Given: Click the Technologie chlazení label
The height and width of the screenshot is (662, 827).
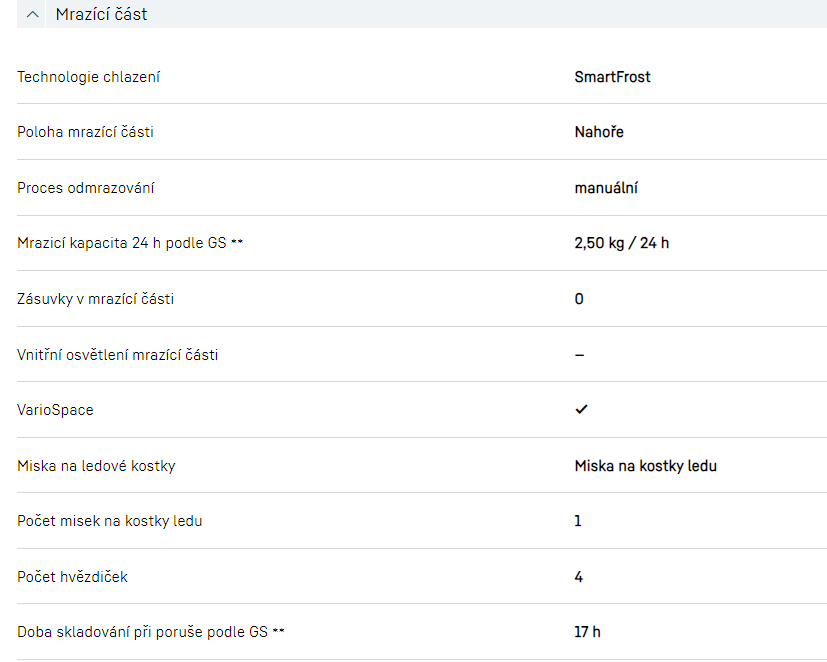Looking at the screenshot, I should pyautogui.click(x=88, y=77).
